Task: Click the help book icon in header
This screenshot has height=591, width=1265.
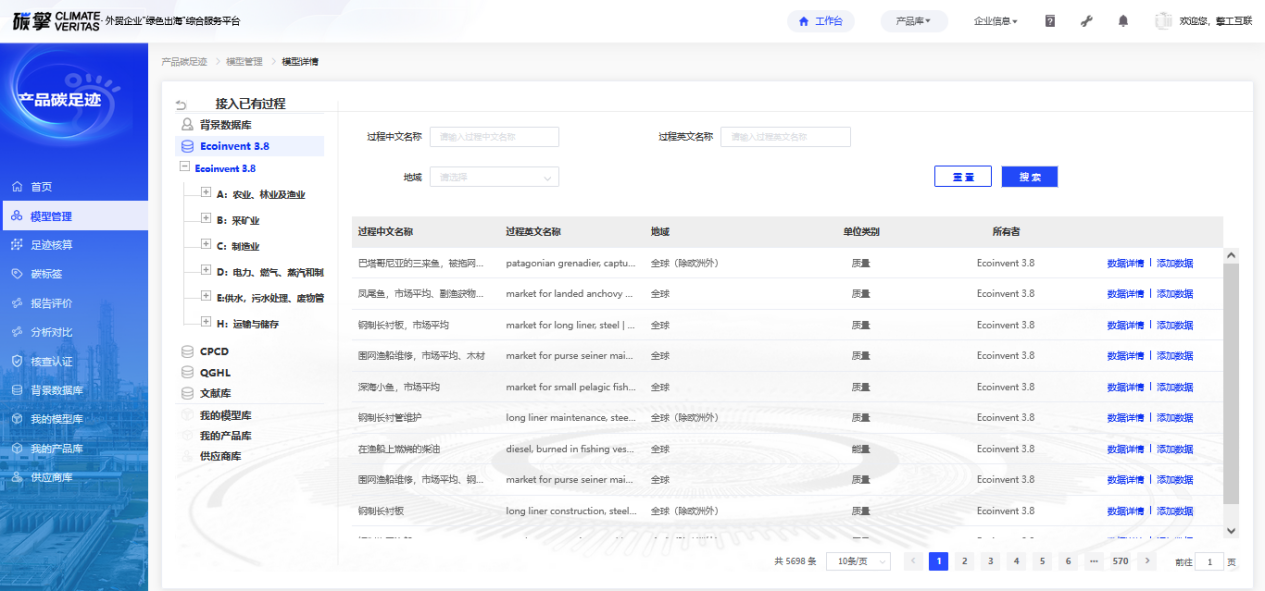Action: pyautogui.click(x=1050, y=21)
